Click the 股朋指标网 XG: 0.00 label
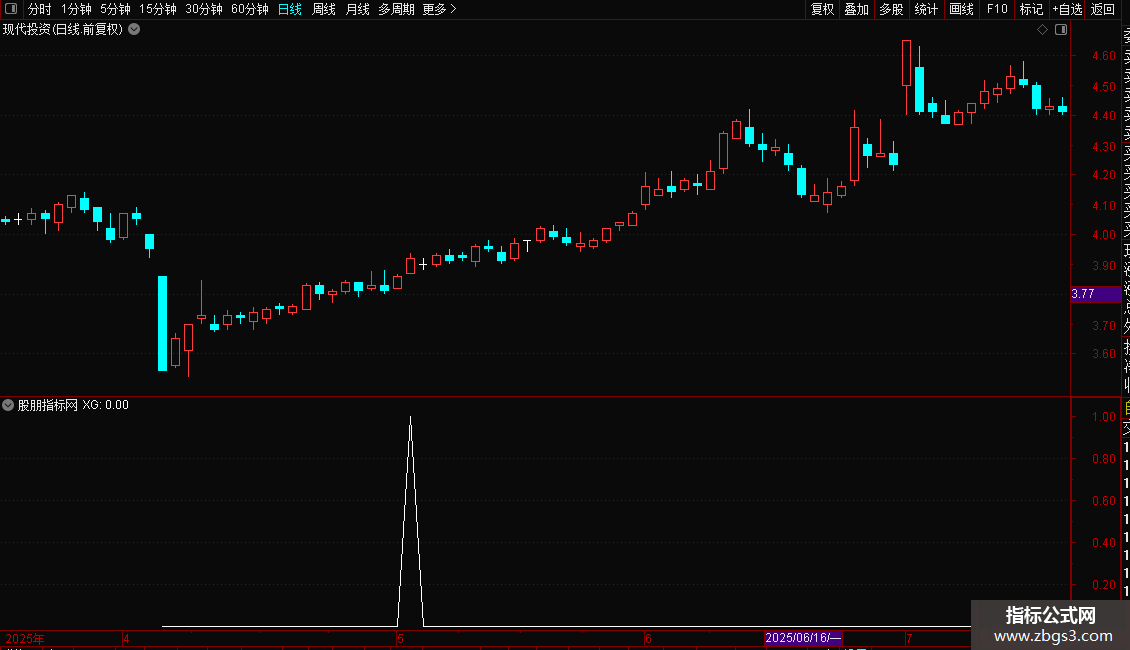The width and height of the screenshot is (1130, 650). pos(73,405)
